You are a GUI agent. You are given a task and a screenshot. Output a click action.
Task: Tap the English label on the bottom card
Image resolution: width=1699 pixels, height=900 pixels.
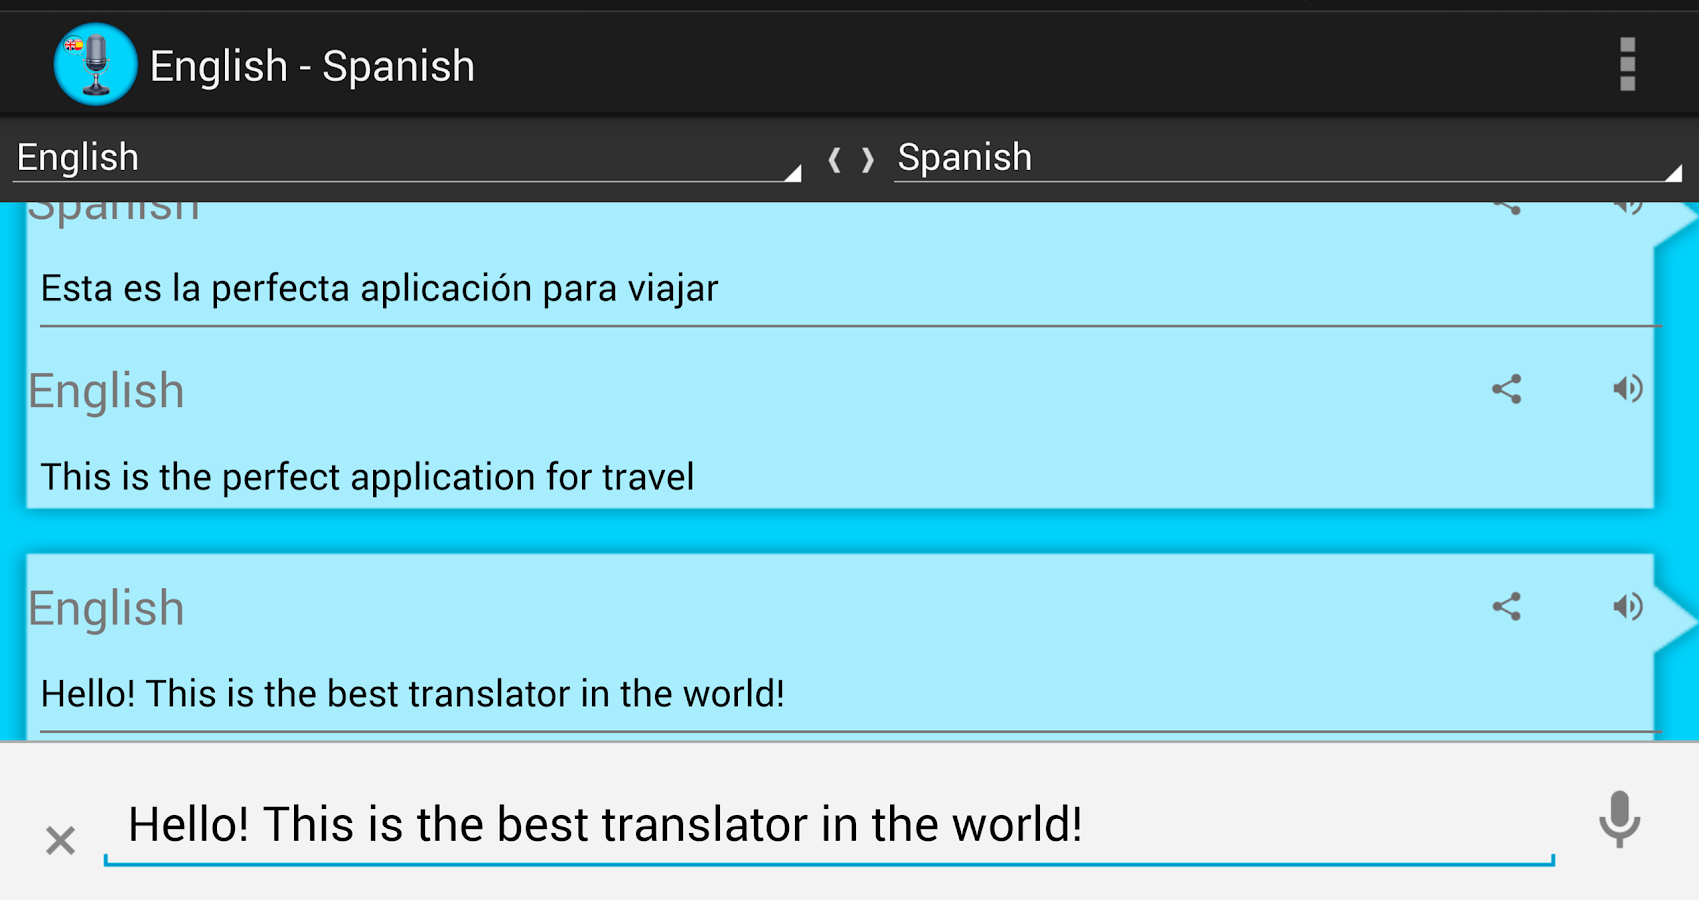click(106, 608)
